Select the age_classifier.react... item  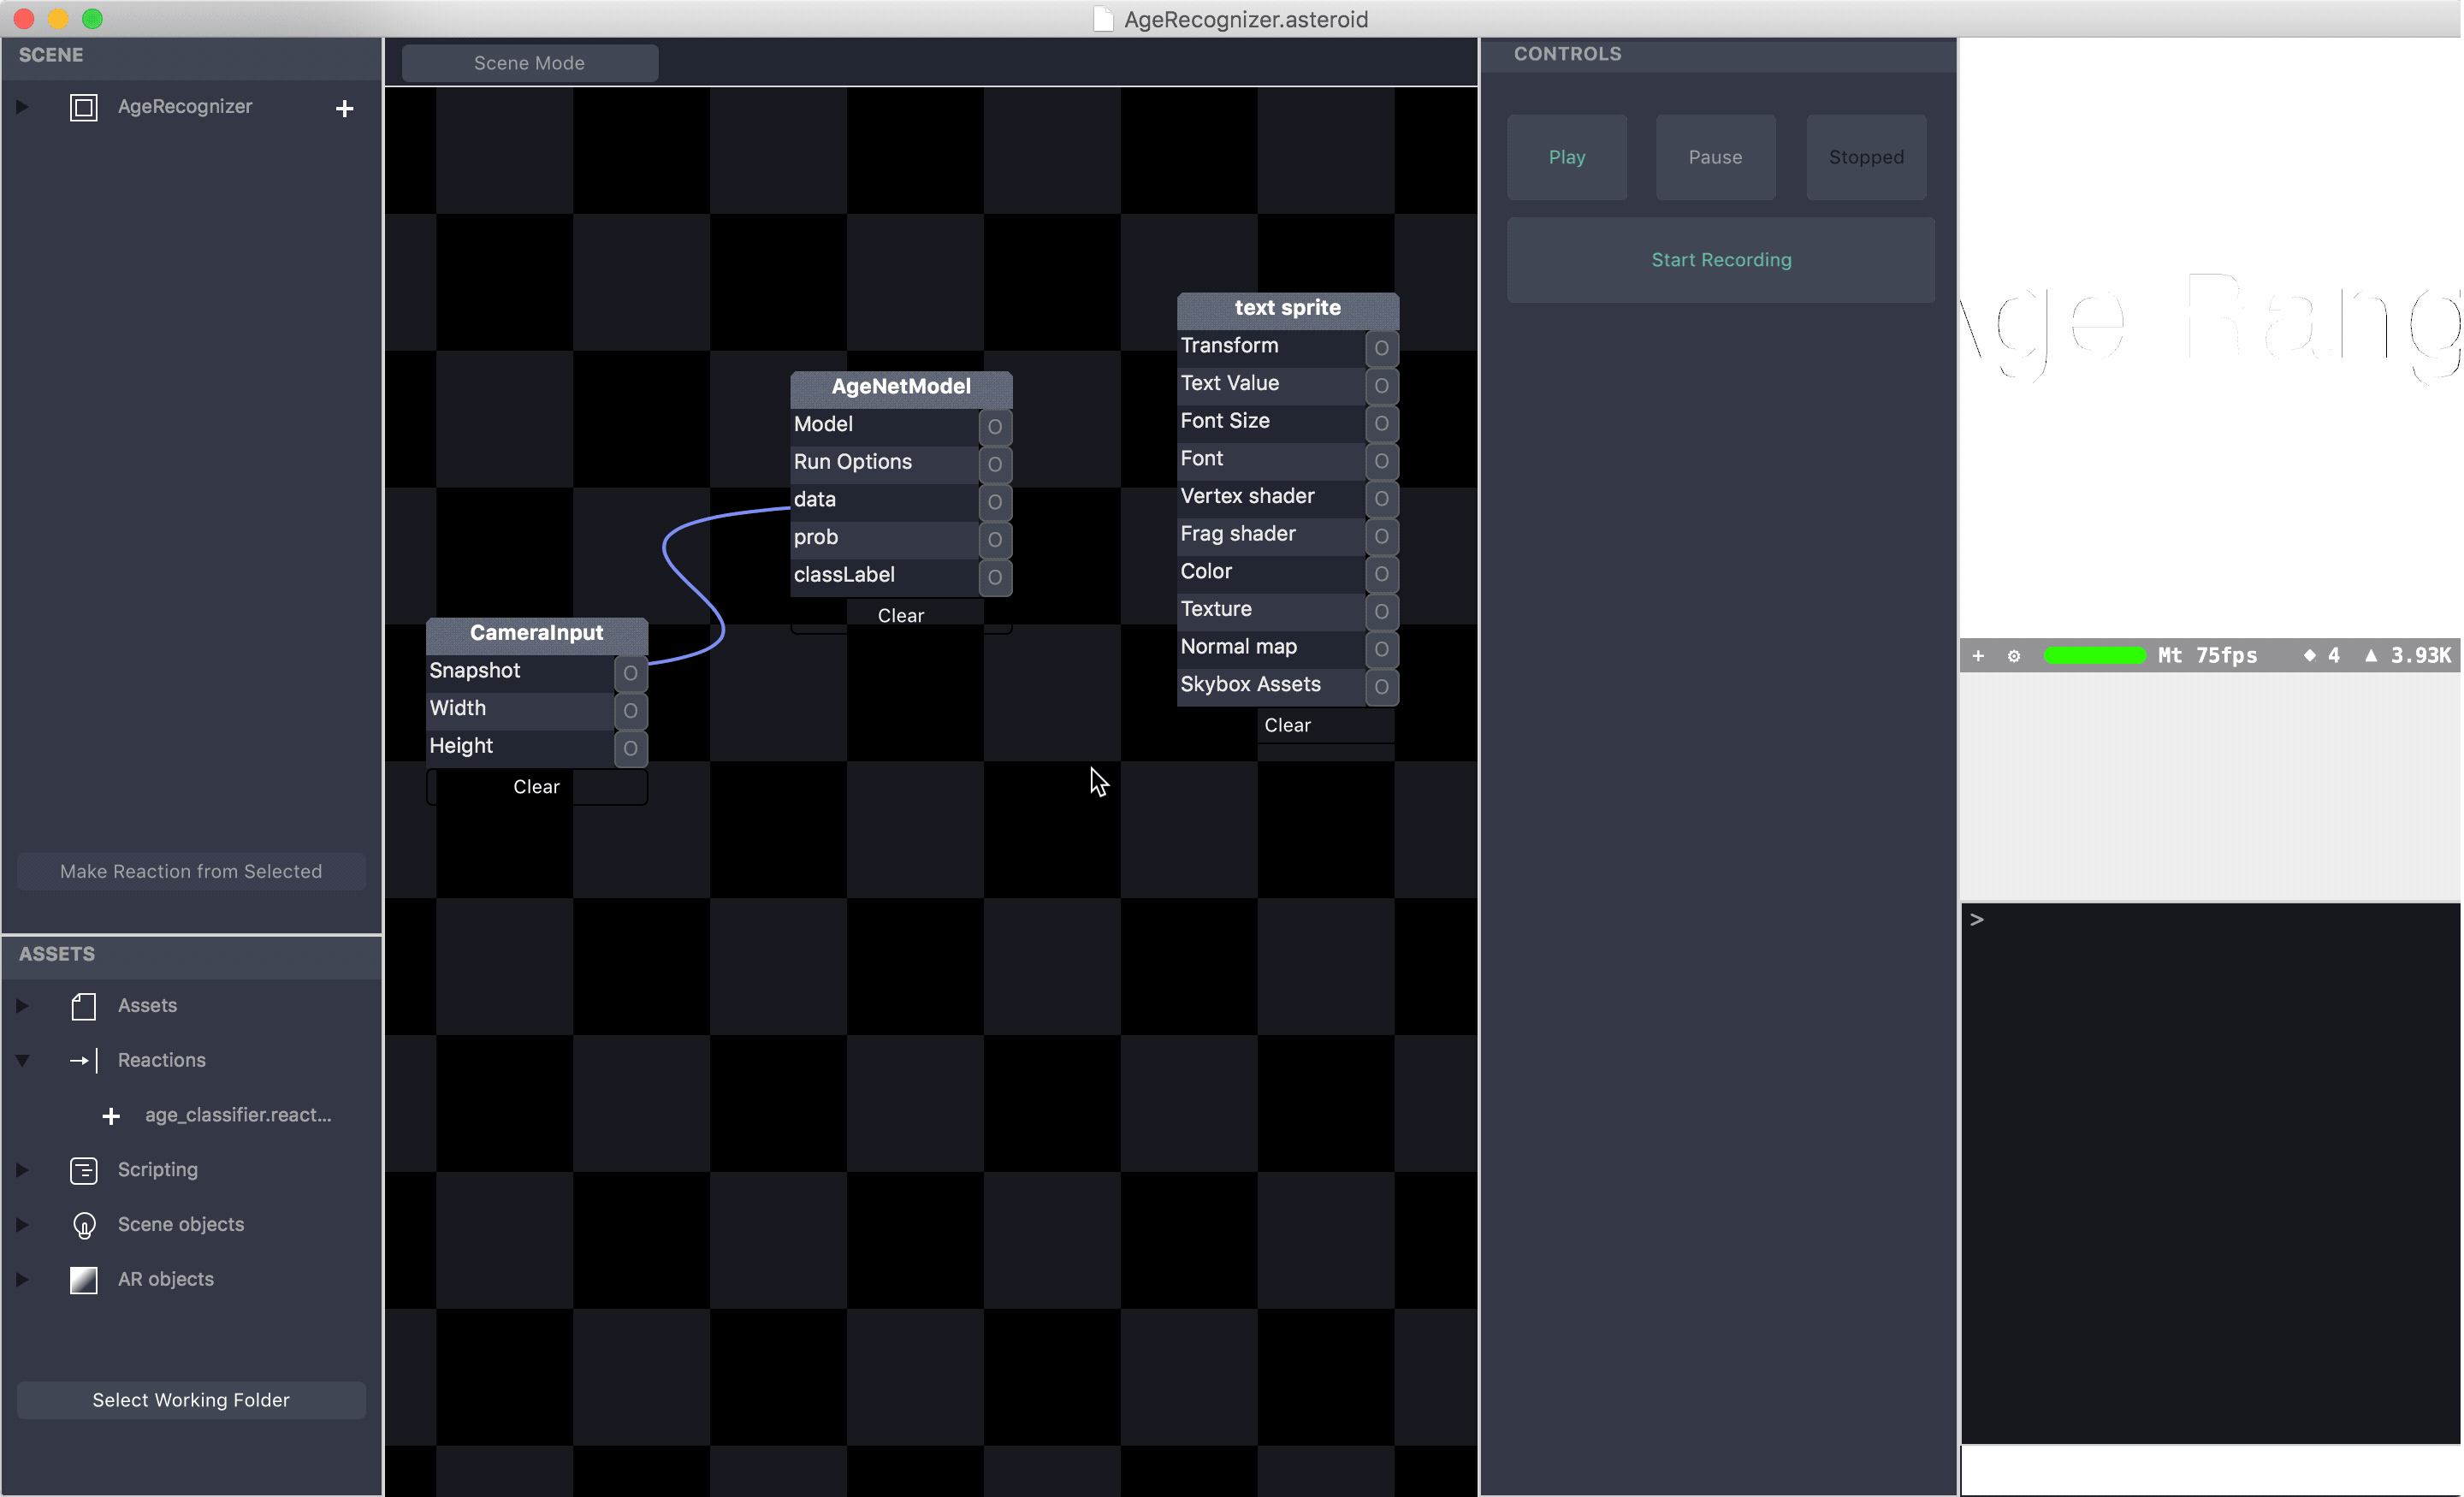click(x=238, y=1115)
